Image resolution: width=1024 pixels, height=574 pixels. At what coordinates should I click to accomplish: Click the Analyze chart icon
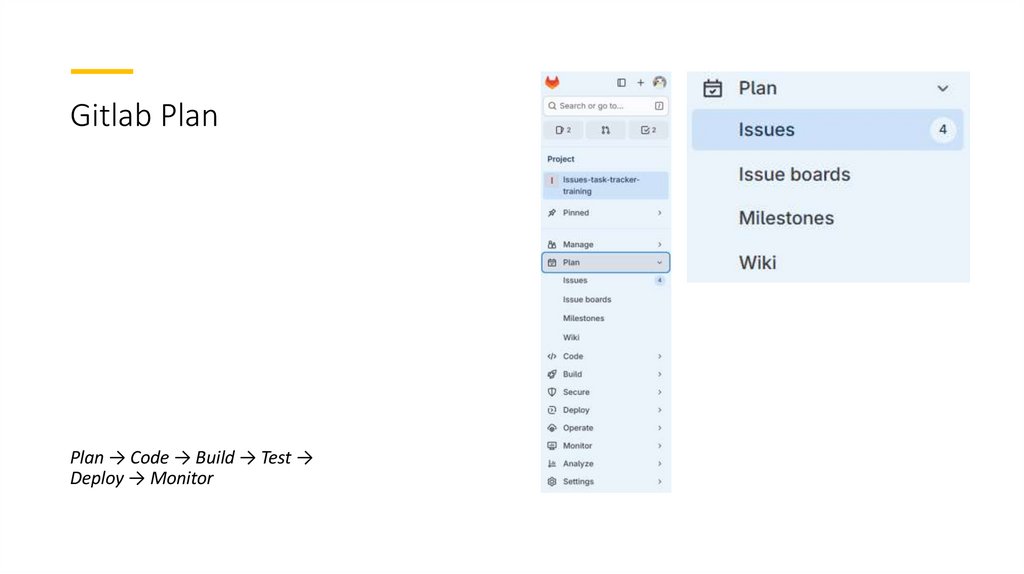(x=552, y=464)
